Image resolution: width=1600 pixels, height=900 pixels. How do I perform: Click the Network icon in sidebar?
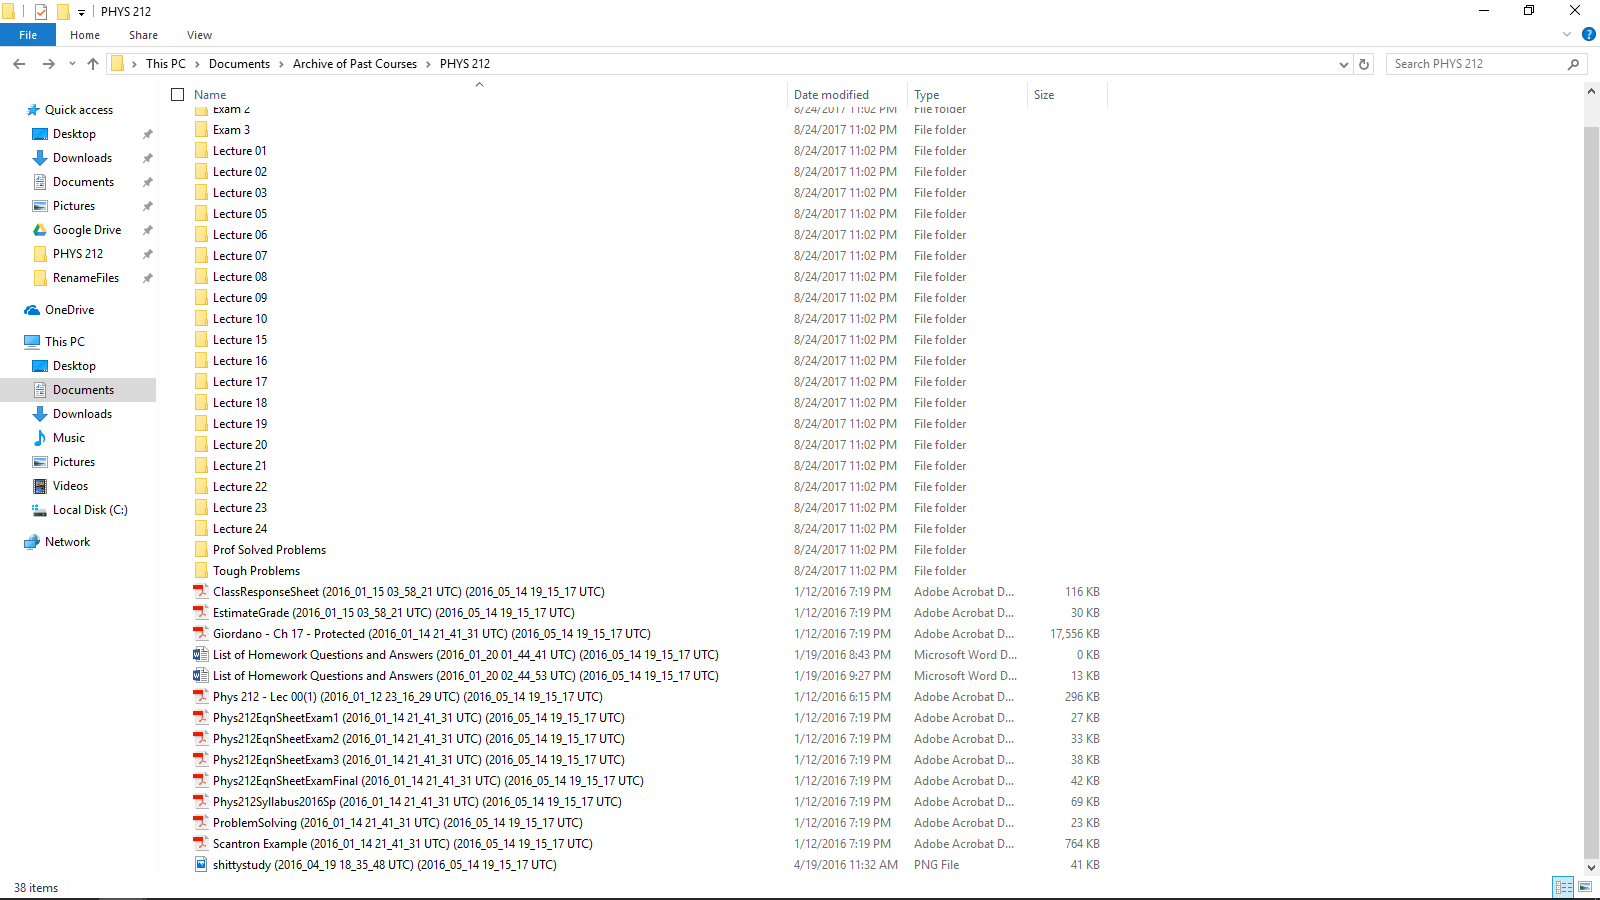[x=33, y=542]
